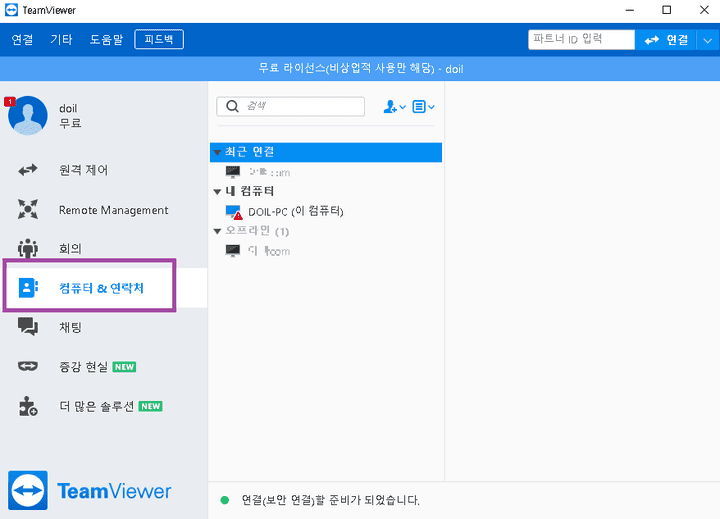Click the augmented reality headset icon

coord(28,366)
